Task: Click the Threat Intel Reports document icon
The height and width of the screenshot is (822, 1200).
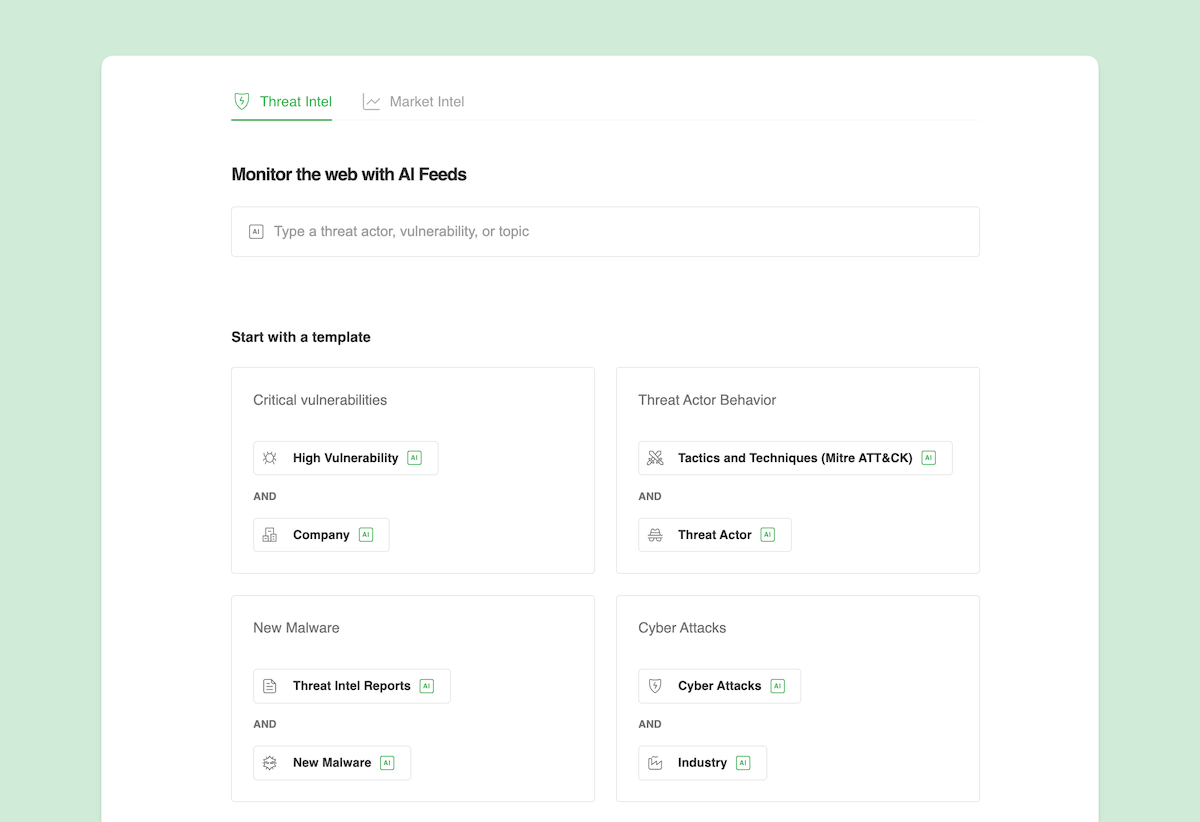Action: tap(270, 686)
